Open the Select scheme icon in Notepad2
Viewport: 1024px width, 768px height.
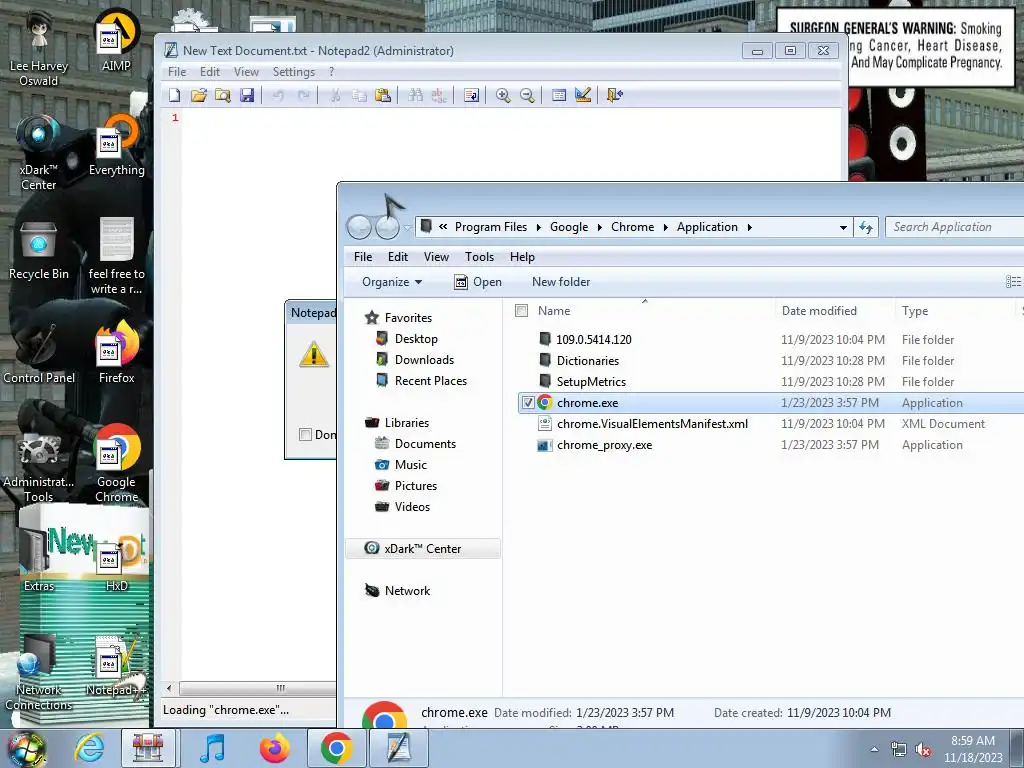point(559,95)
